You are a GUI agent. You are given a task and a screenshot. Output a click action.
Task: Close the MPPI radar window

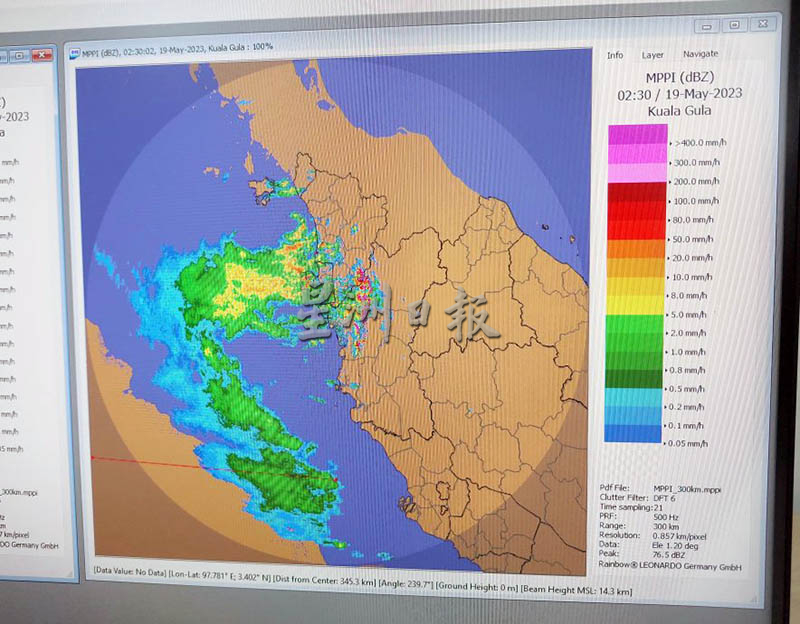765,24
